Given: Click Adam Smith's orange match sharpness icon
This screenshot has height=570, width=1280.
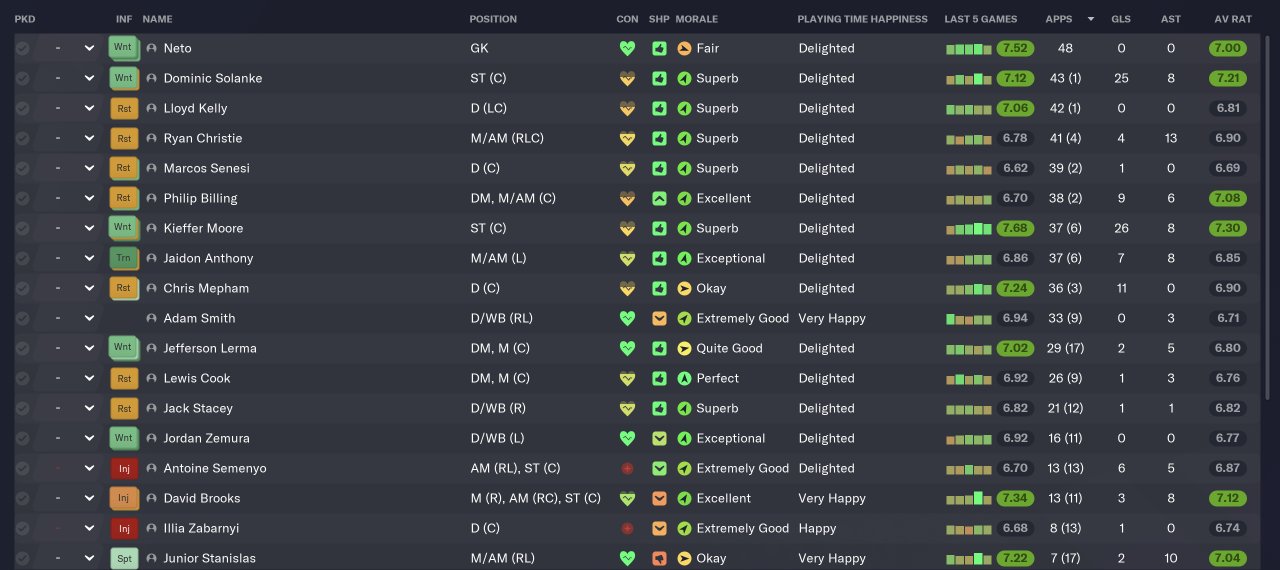Looking at the screenshot, I should point(659,318).
